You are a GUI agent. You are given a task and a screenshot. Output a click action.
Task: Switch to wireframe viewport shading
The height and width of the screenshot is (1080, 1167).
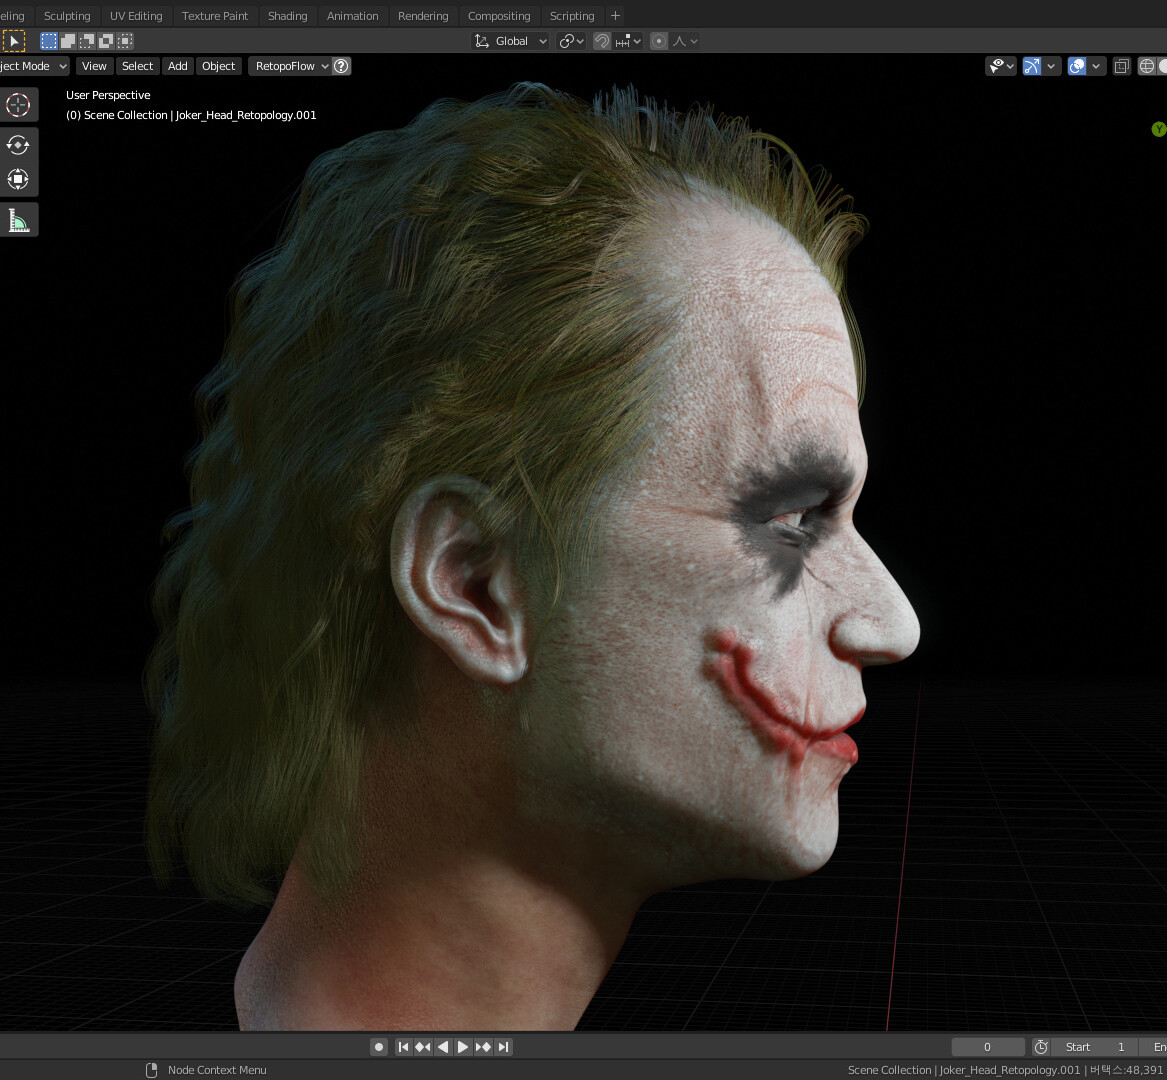click(1147, 66)
